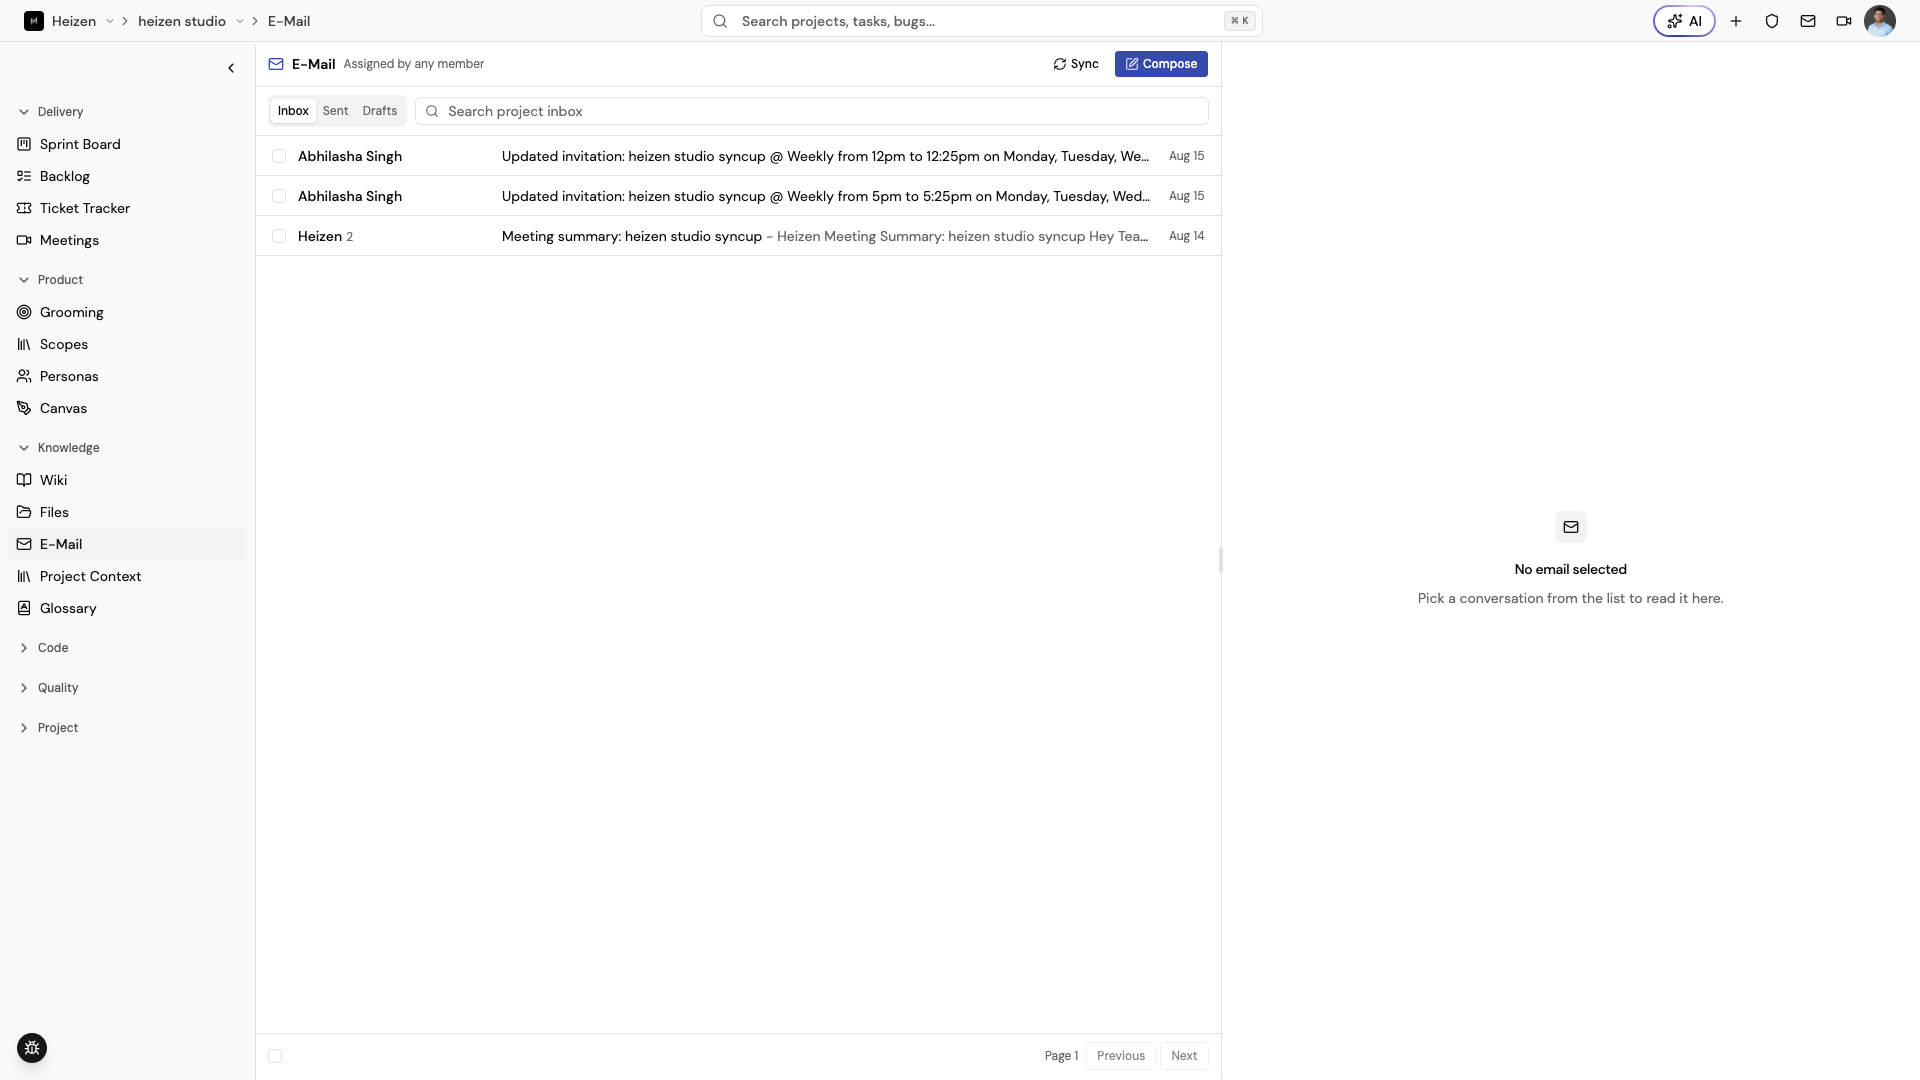Collapse the Knowledge section
The height and width of the screenshot is (1080, 1920).
58,448
